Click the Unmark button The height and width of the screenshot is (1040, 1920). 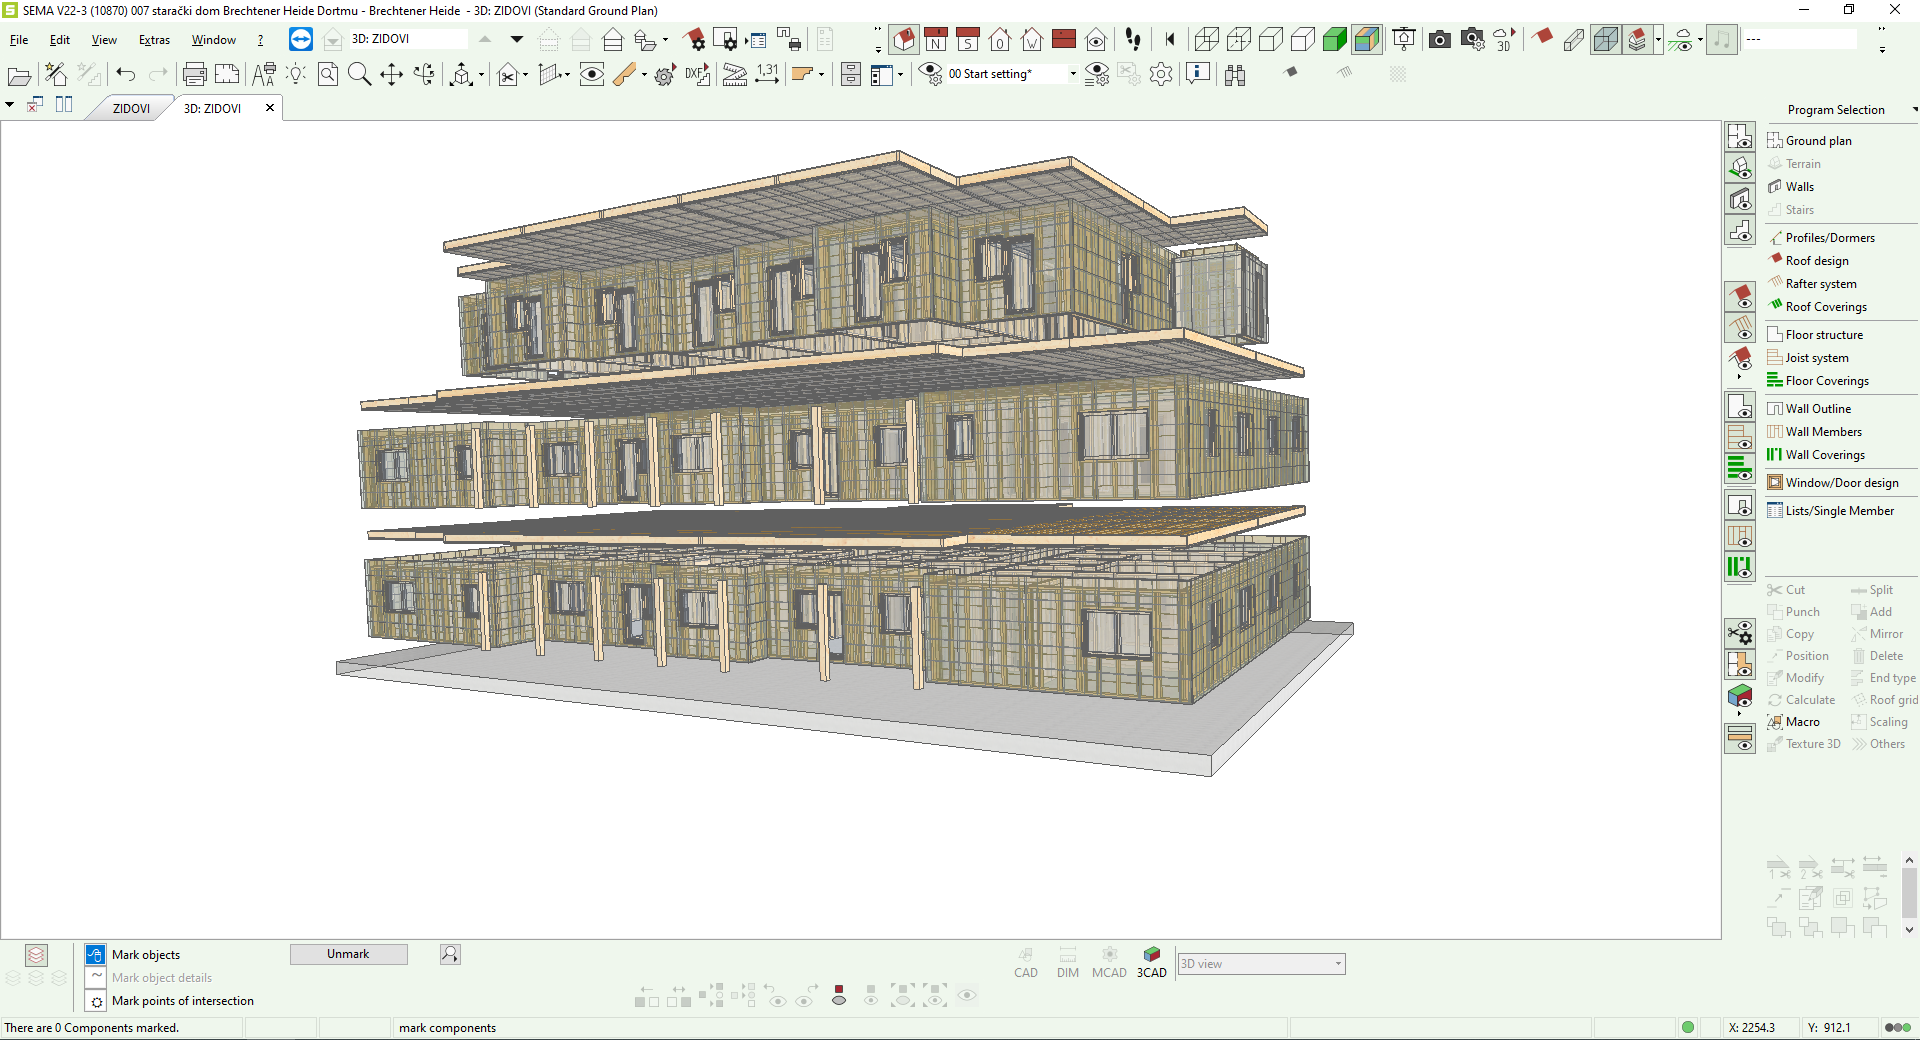[348, 954]
